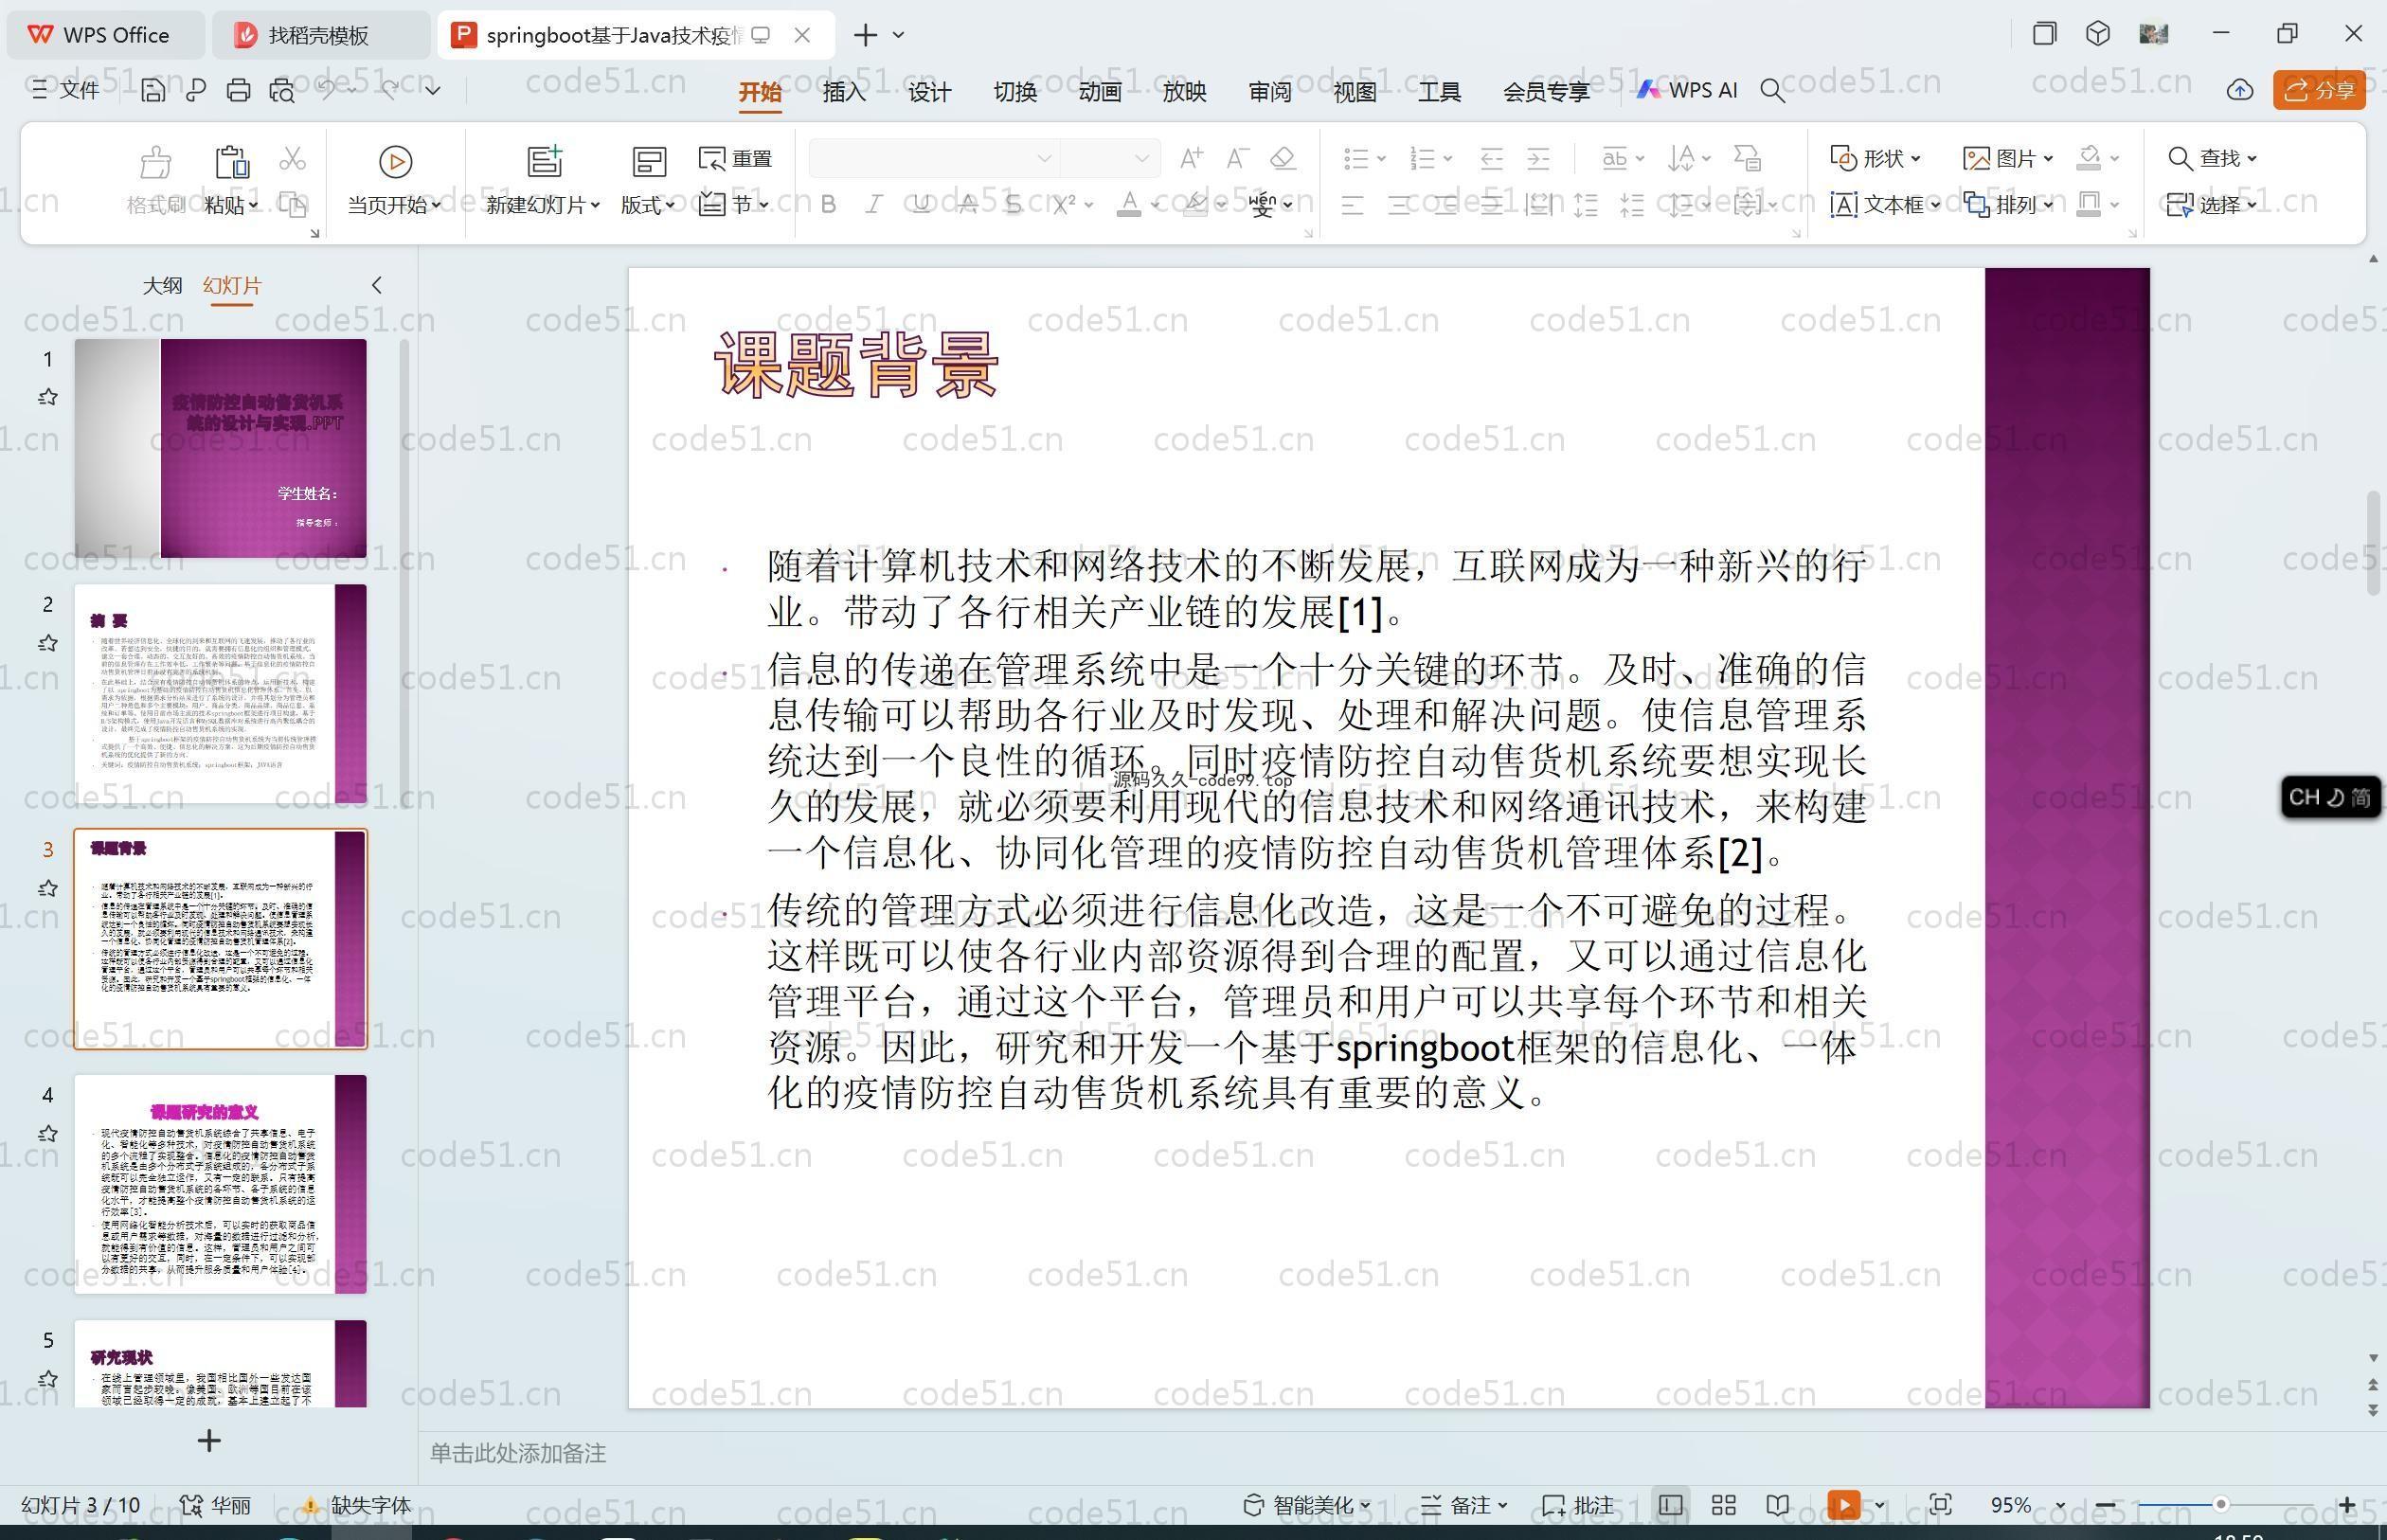Click the ribbon search magnifier icon

(1772, 91)
